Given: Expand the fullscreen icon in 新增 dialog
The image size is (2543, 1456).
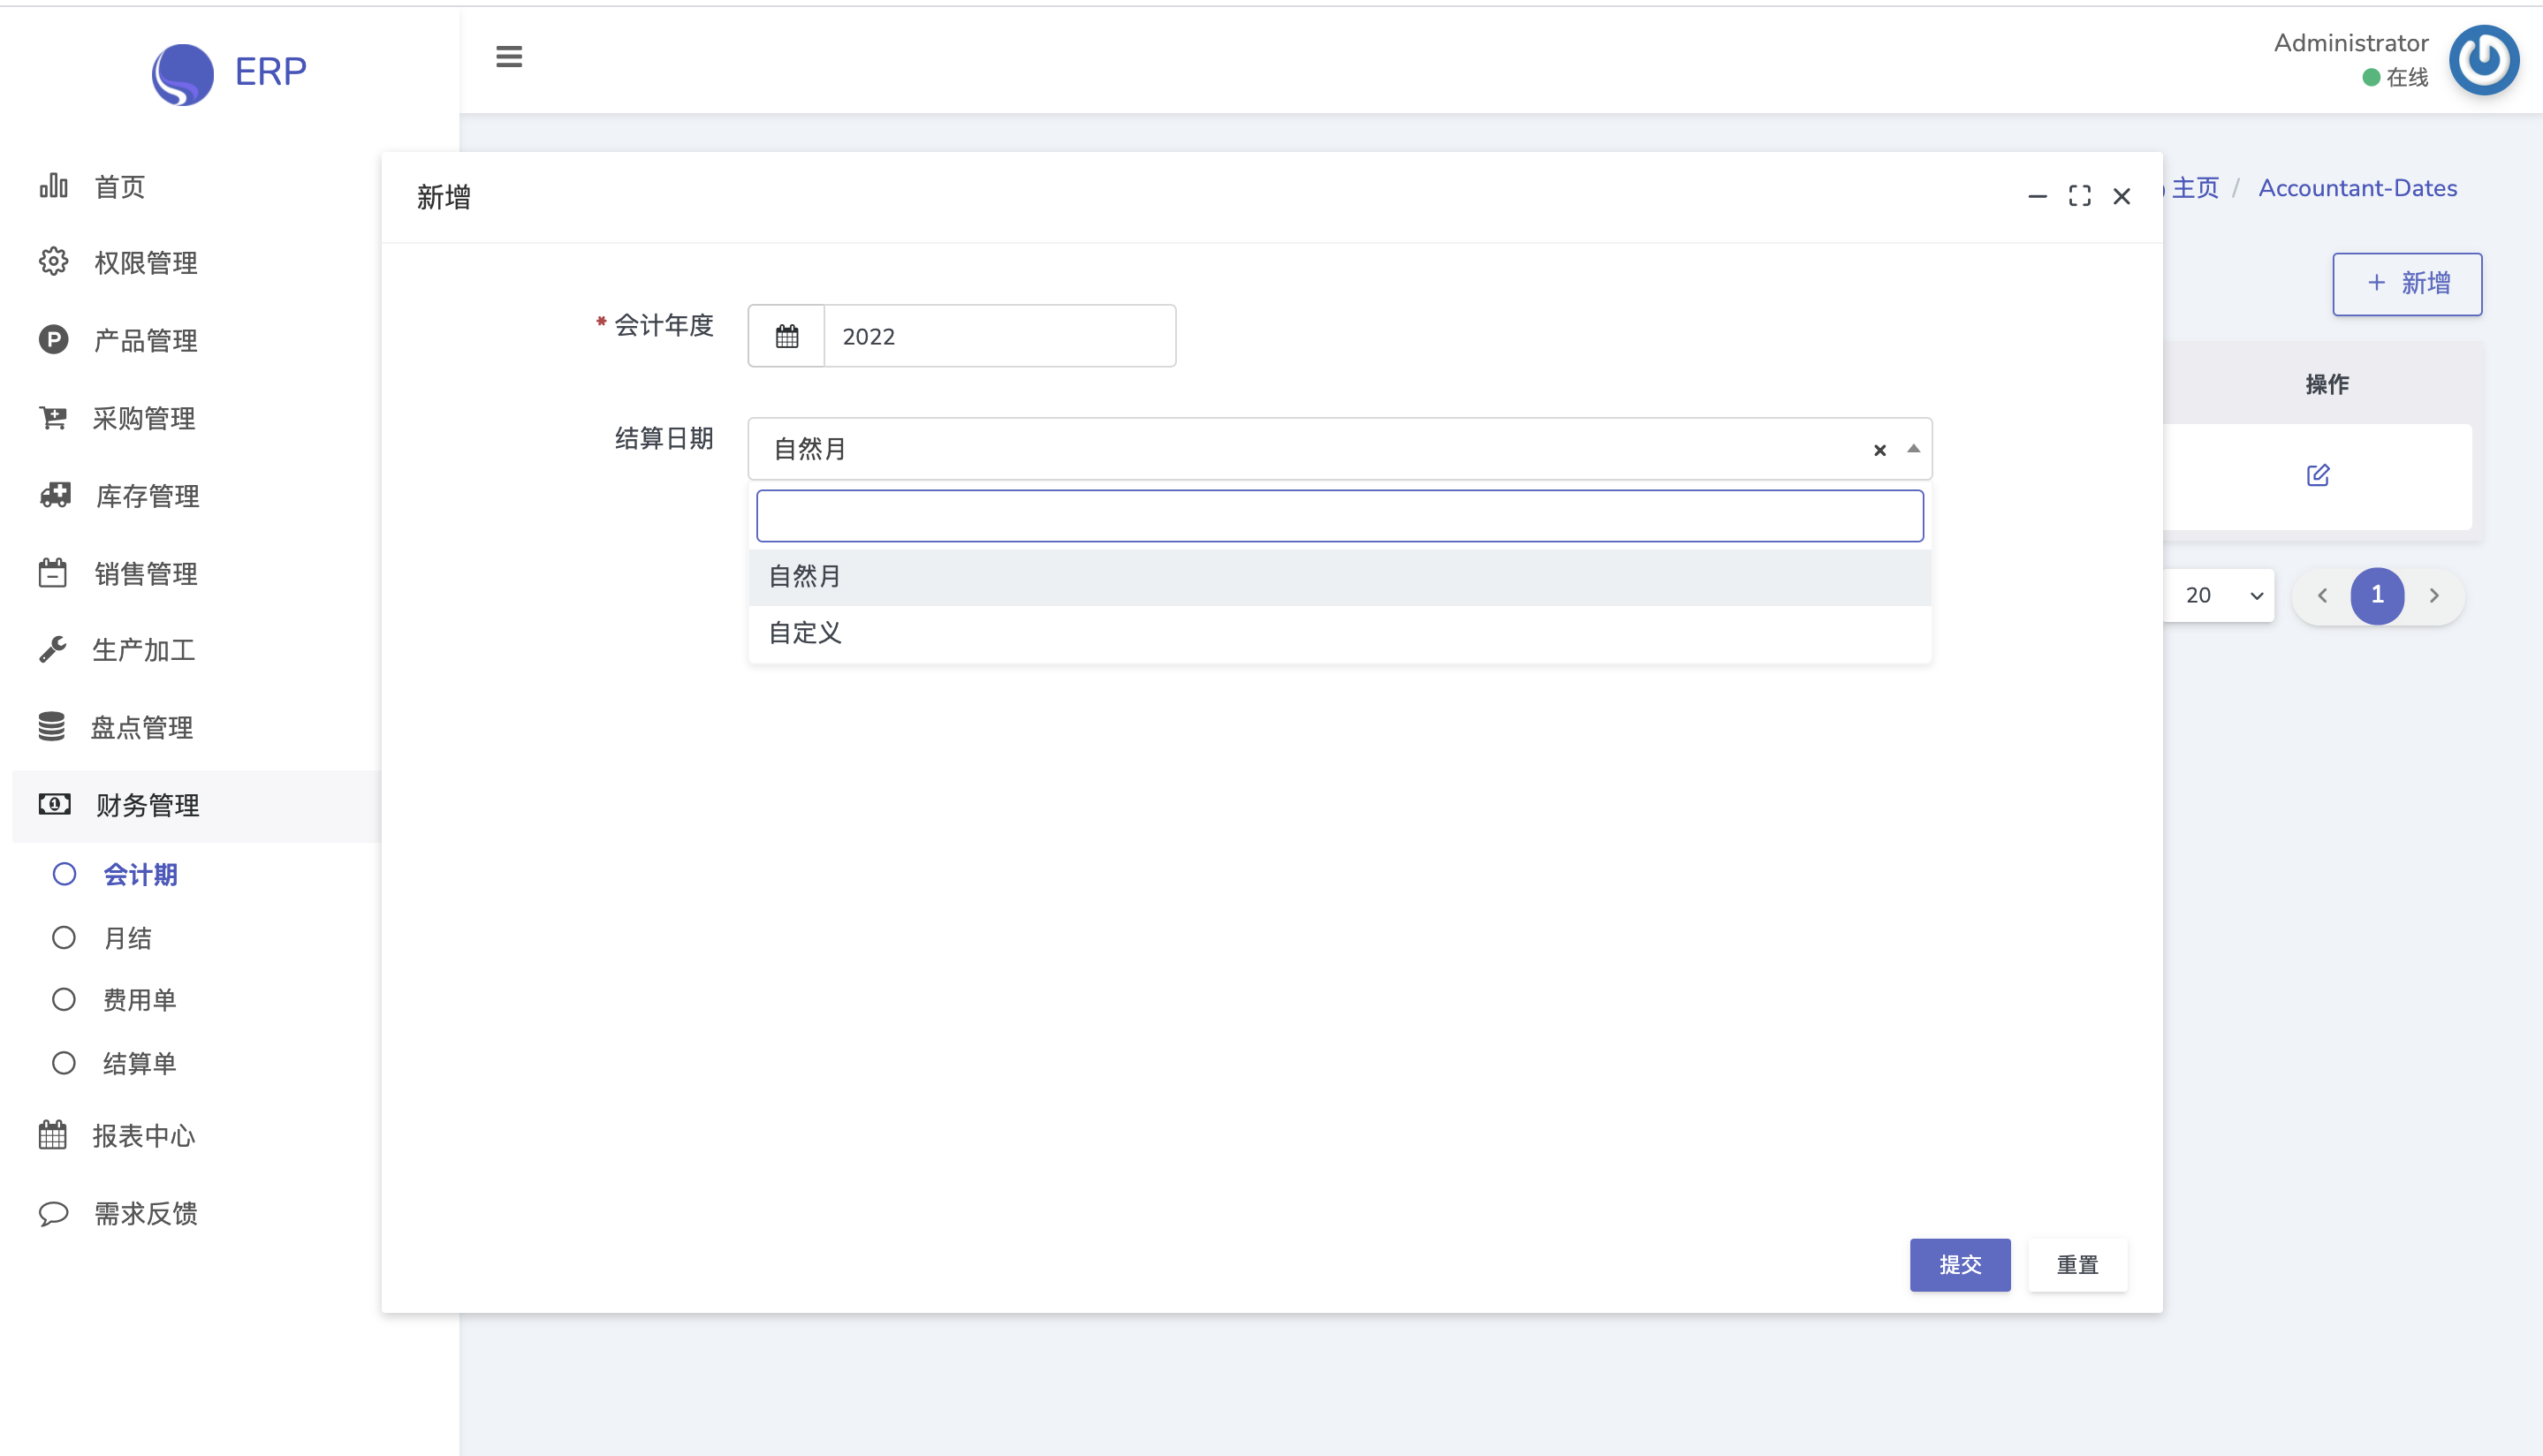Looking at the screenshot, I should click(x=2079, y=196).
